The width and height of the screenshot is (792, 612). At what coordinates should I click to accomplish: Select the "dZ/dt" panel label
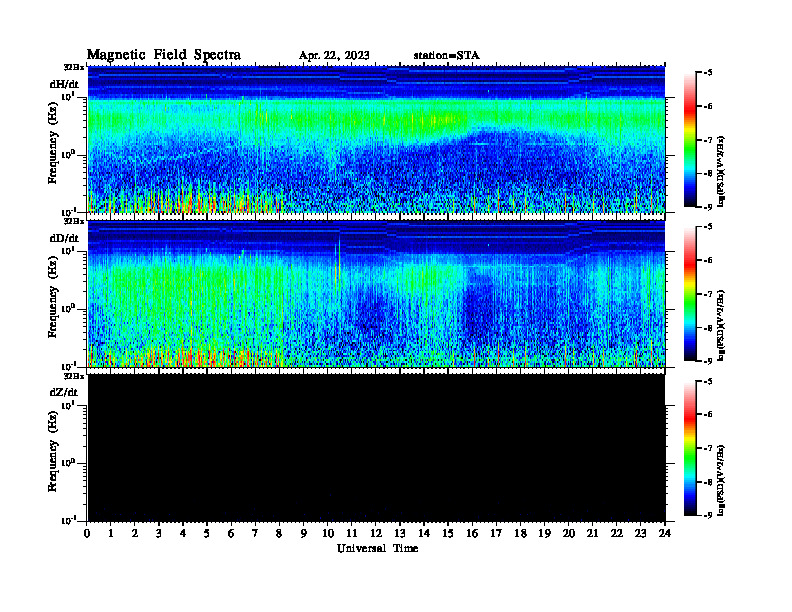[x=64, y=392]
